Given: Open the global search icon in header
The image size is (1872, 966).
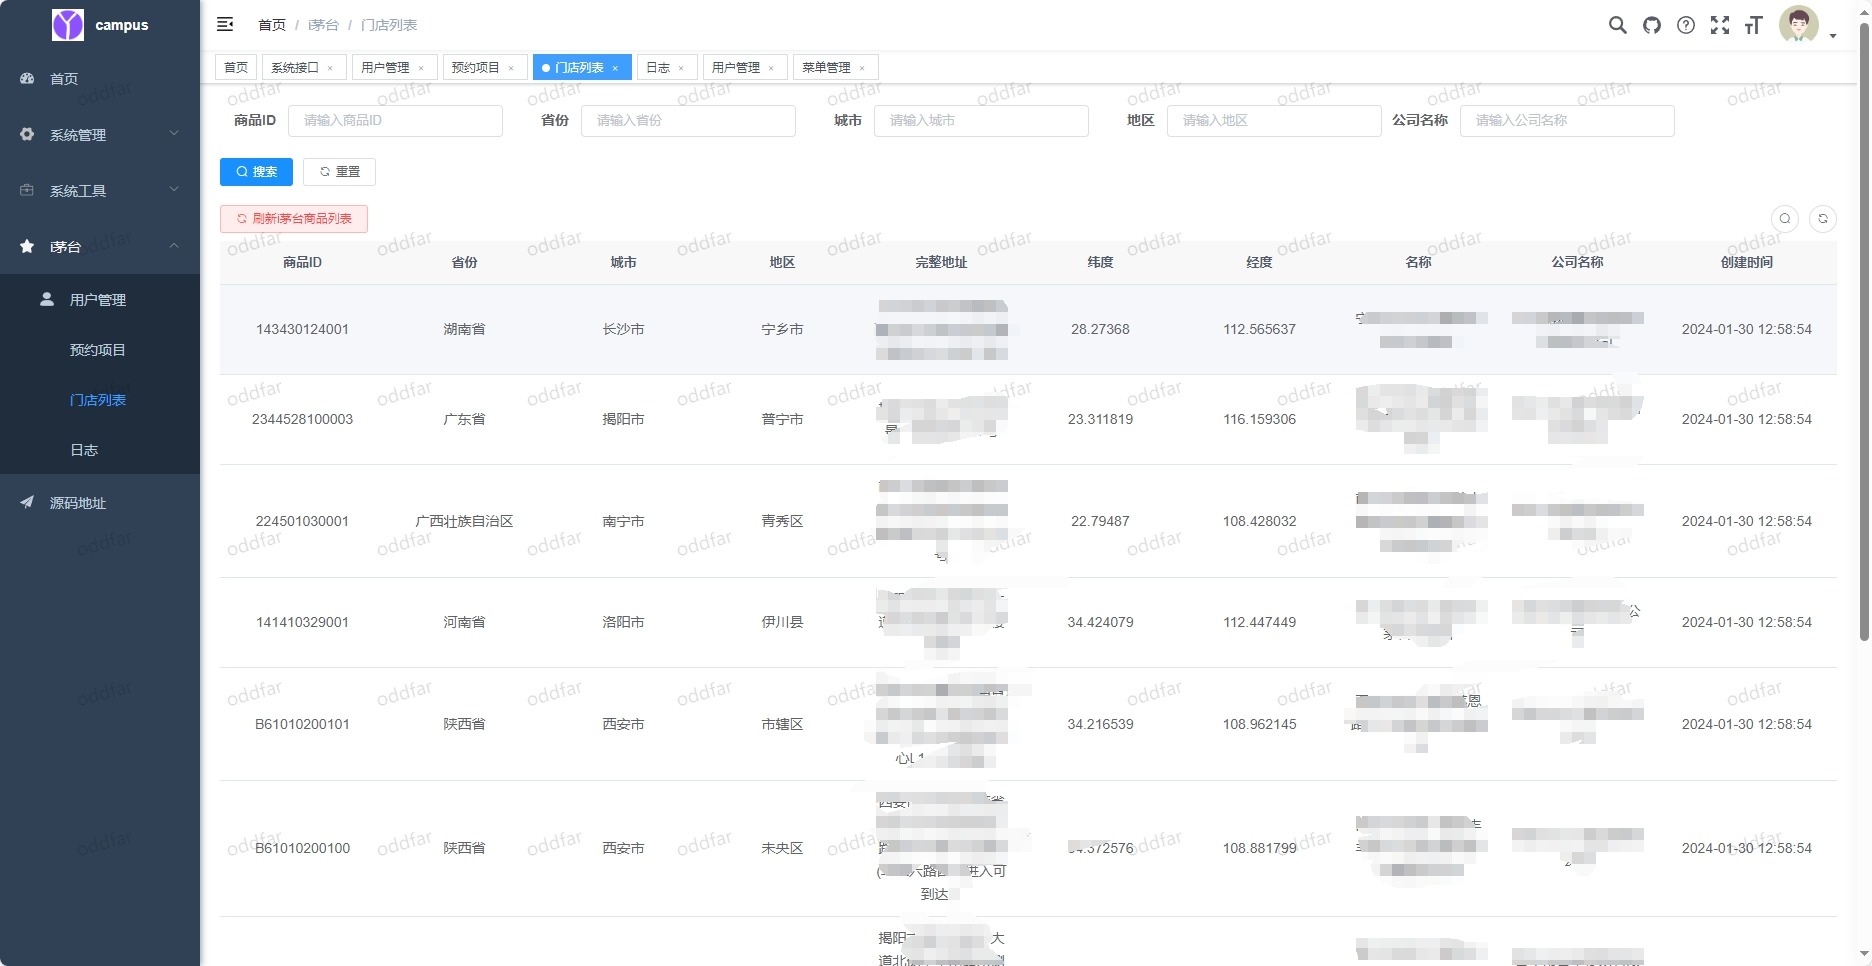Looking at the screenshot, I should click(x=1617, y=25).
